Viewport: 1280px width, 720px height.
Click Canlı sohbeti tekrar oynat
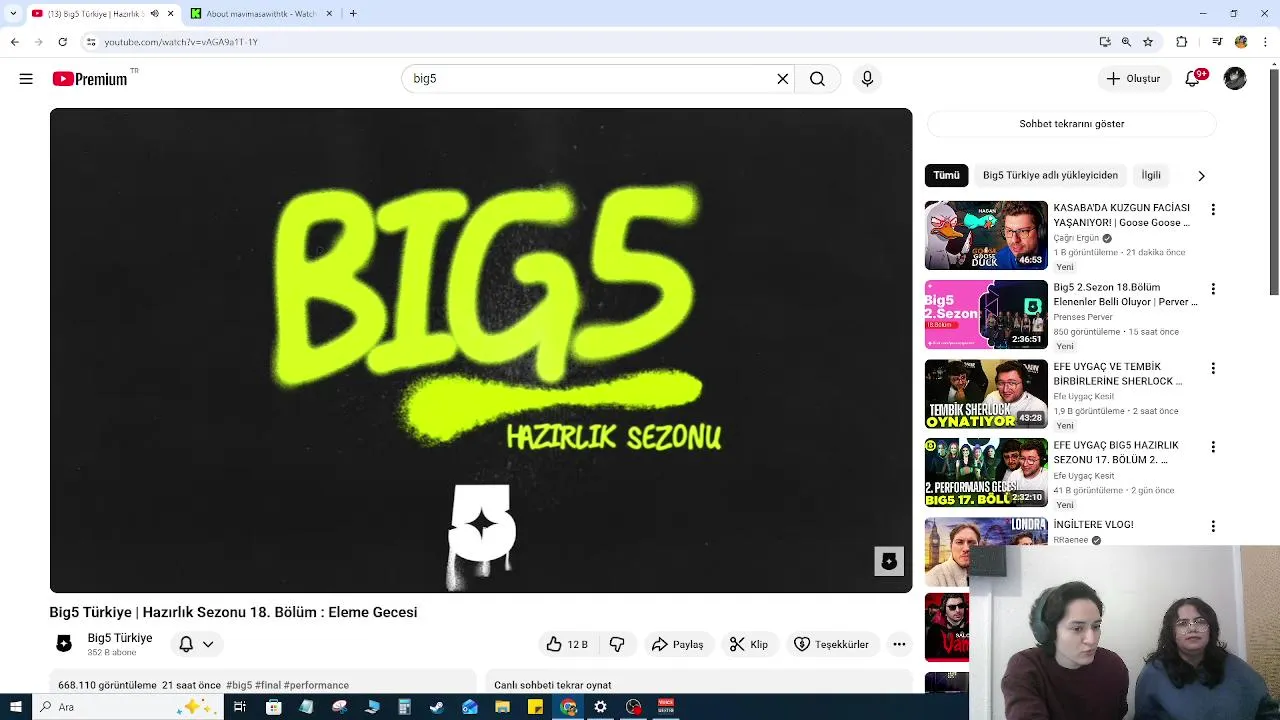pyautogui.click(x=553, y=685)
